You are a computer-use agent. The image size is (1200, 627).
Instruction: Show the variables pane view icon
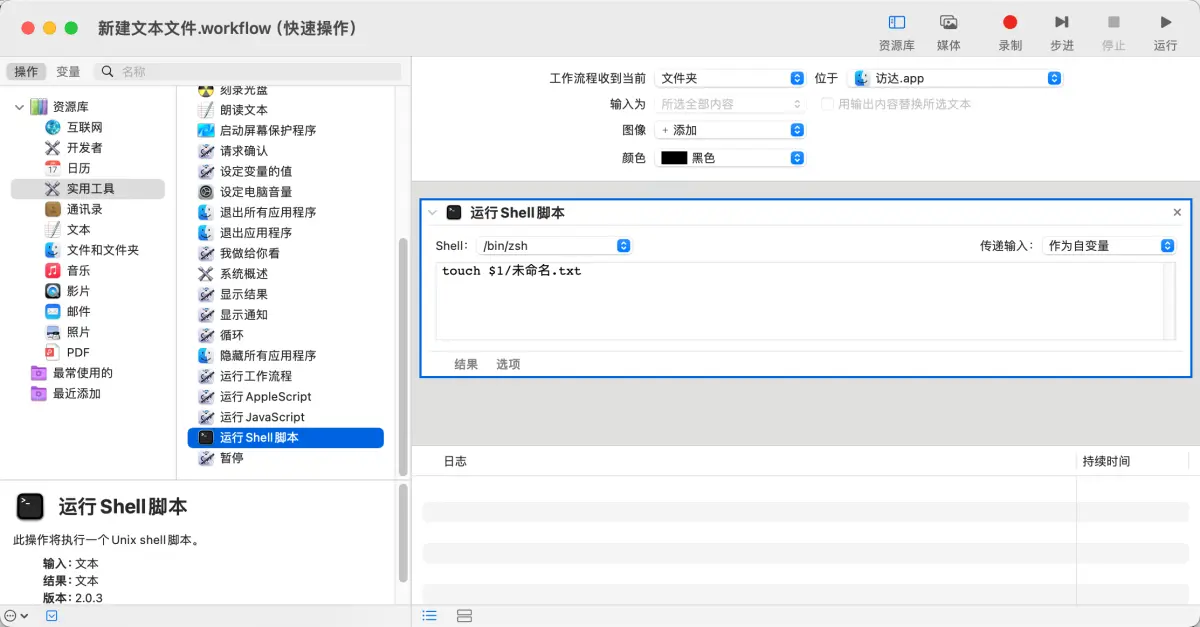[x=464, y=615]
